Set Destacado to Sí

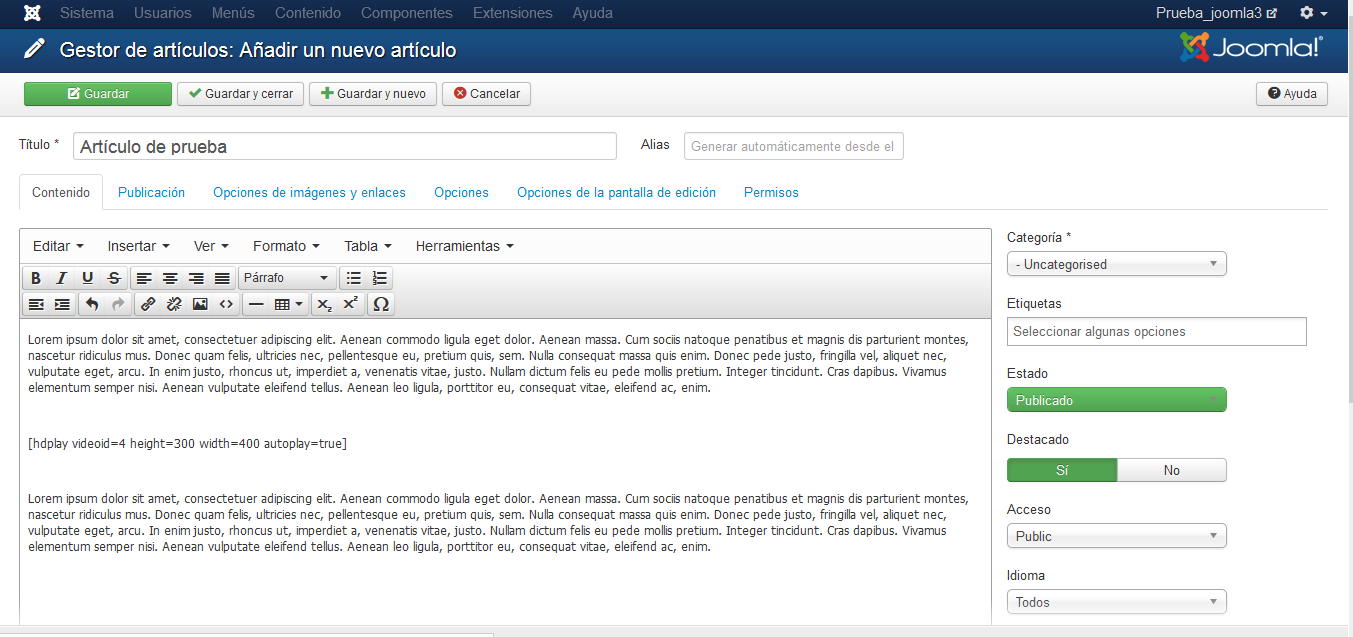(1061, 470)
